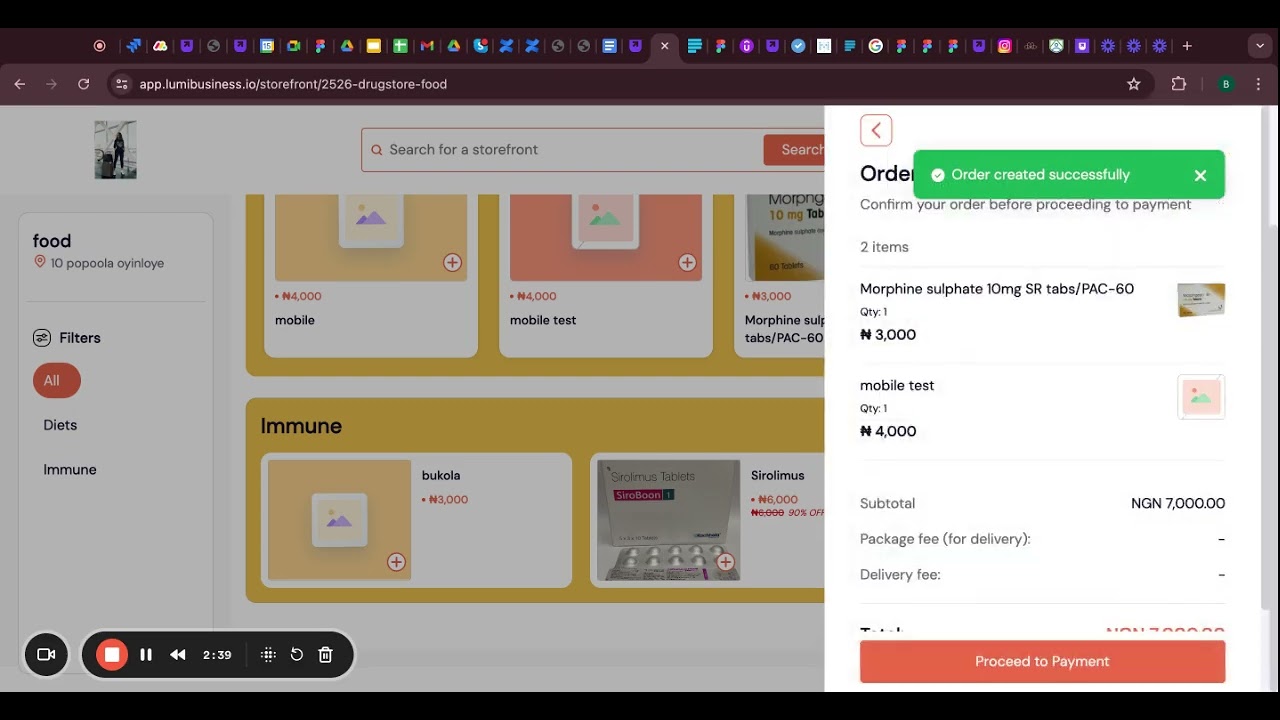Open the profile 'B' avatar menu
The width and height of the screenshot is (1280, 720).
[1226, 84]
